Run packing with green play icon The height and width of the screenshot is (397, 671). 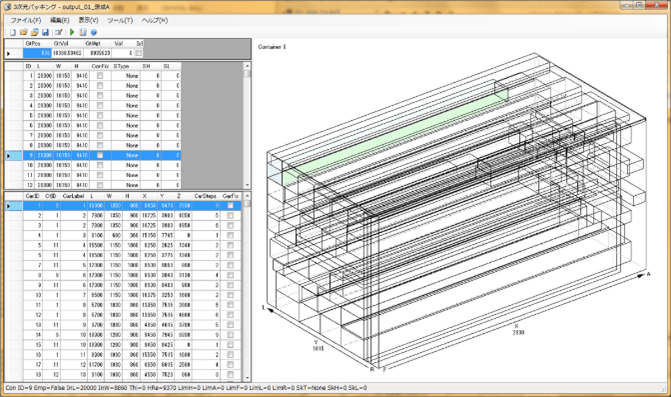(x=72, y=32)
